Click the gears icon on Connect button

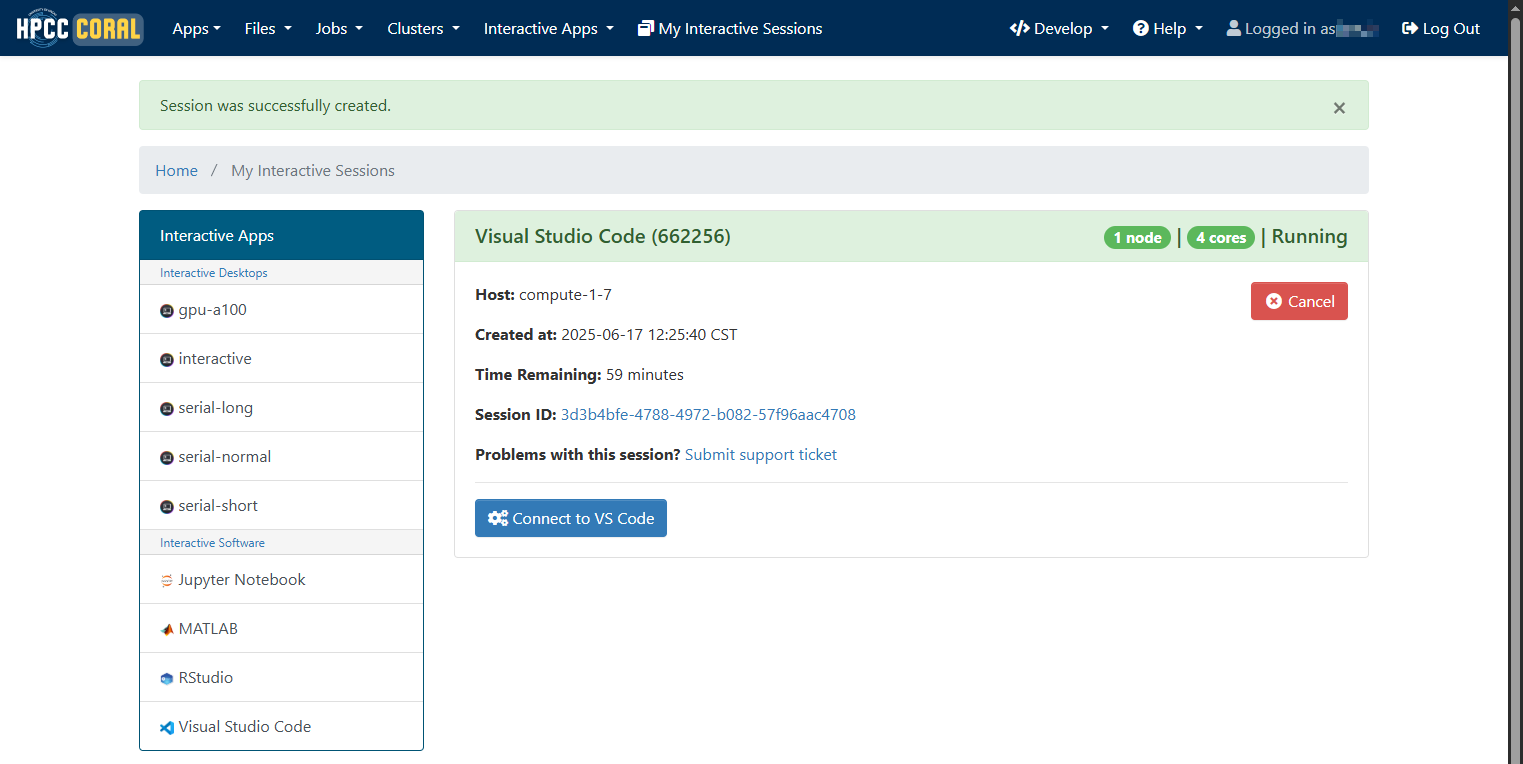point(498,518)
